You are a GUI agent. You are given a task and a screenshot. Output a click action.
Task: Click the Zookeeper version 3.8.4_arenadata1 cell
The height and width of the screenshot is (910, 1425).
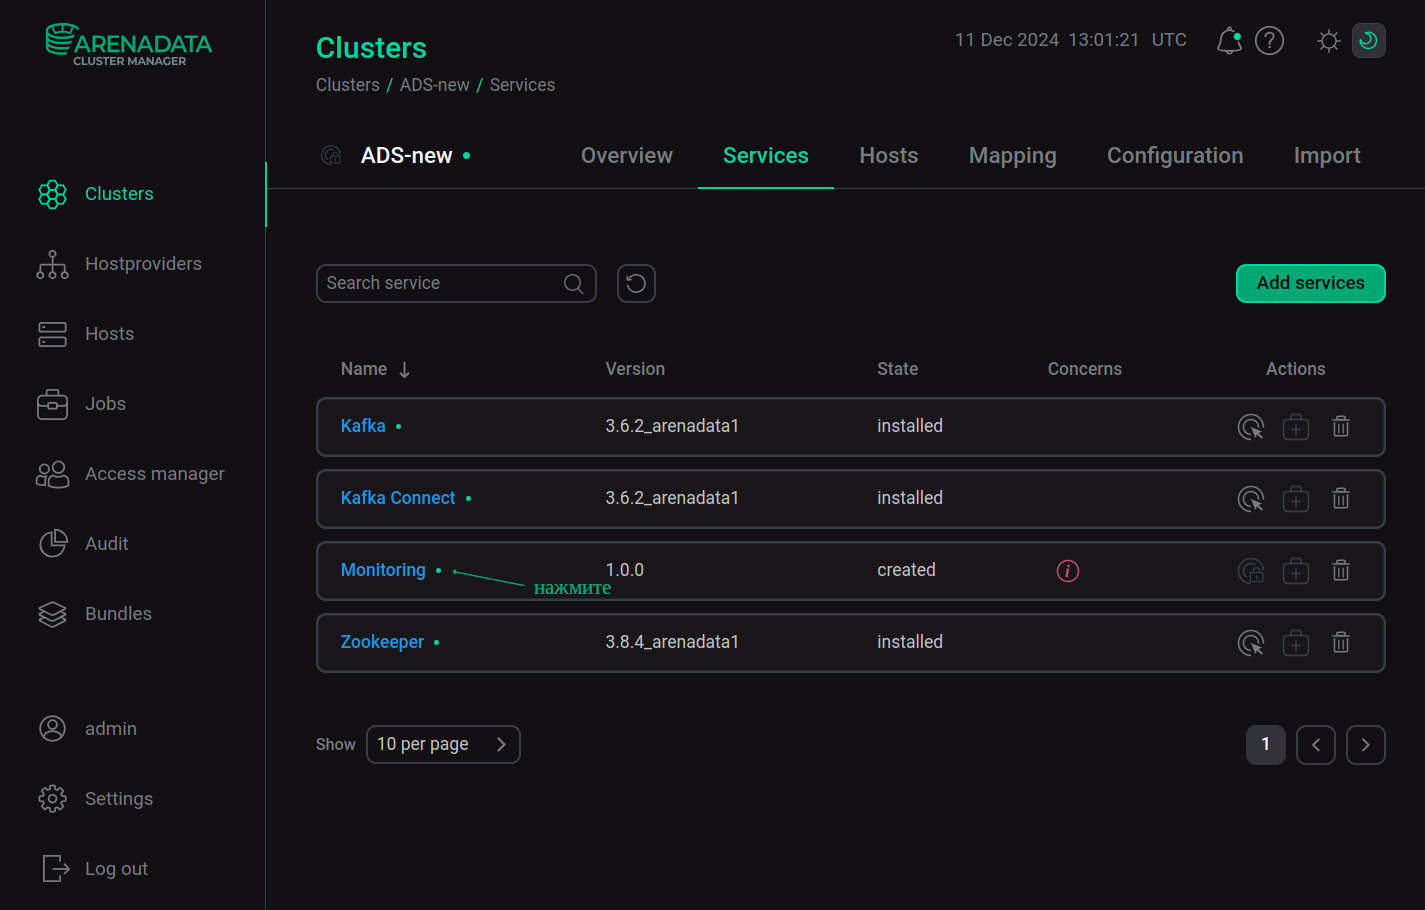pyautogui.click(x=672, y=642)
